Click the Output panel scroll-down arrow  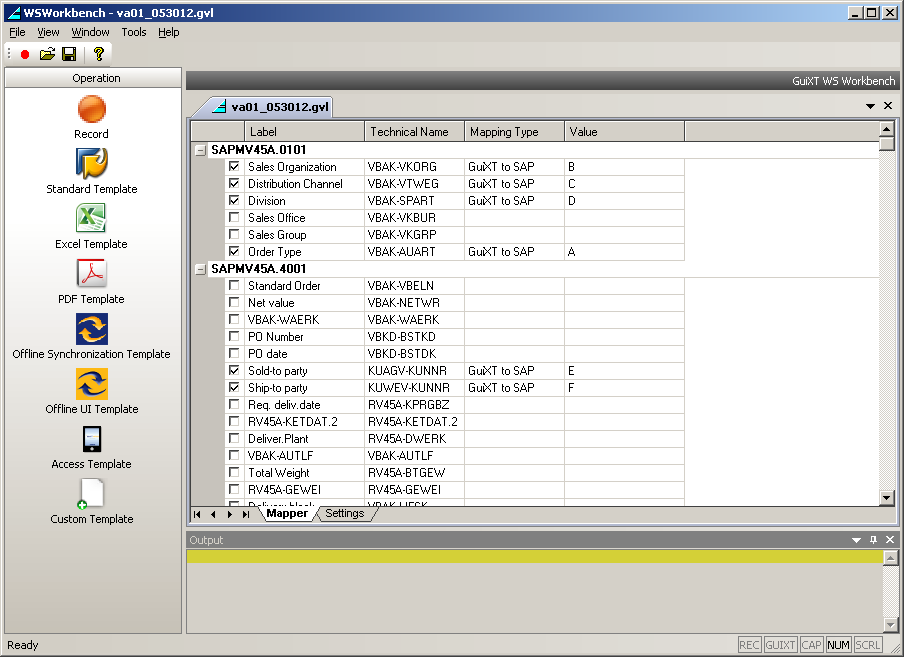891,625
